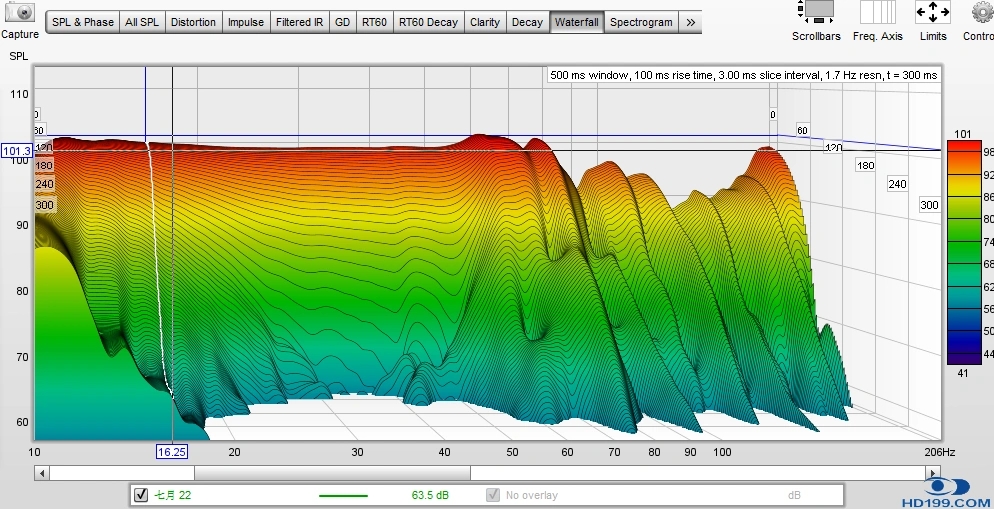994x509 pixels.
Task: Open the SPL & Phase tab
Action: coord(83,22)
